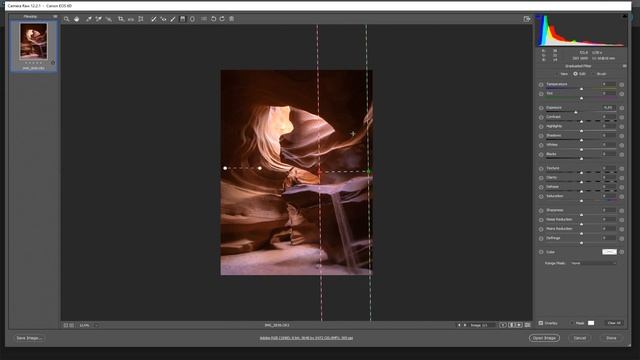Select the Transform tool
This screenshot has width=640, height=360.
[141, 19]
